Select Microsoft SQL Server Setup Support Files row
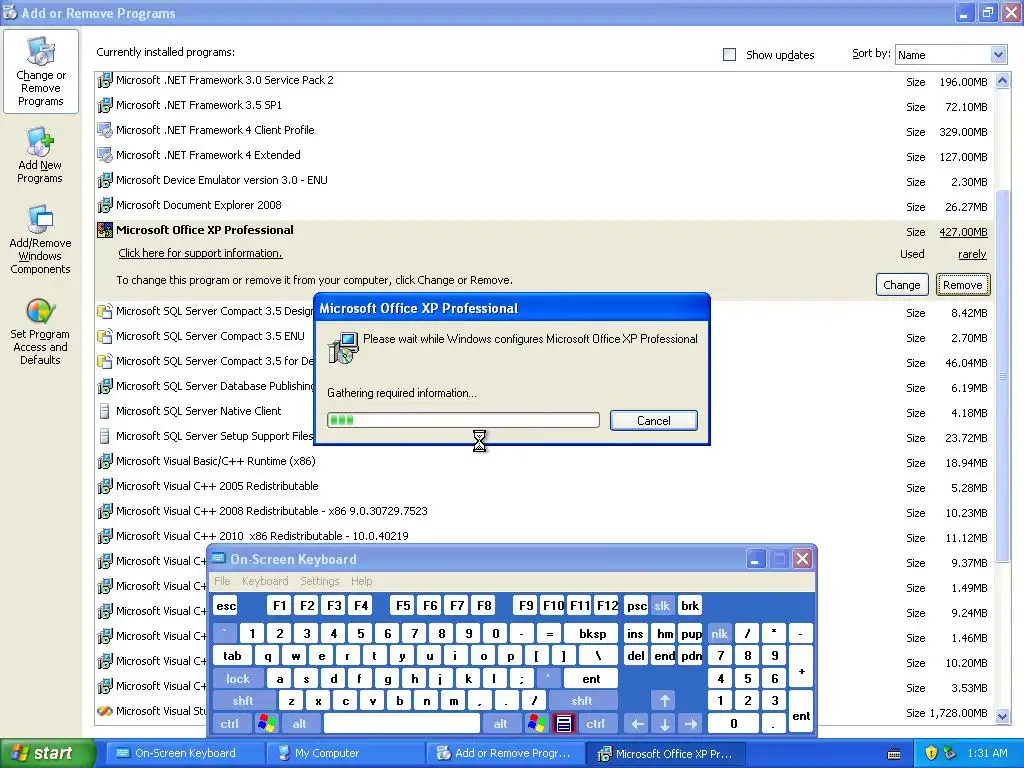Image resolution: width=1024 pixels, height=768 pixels. pyautogui.click(x=543, y=436)
